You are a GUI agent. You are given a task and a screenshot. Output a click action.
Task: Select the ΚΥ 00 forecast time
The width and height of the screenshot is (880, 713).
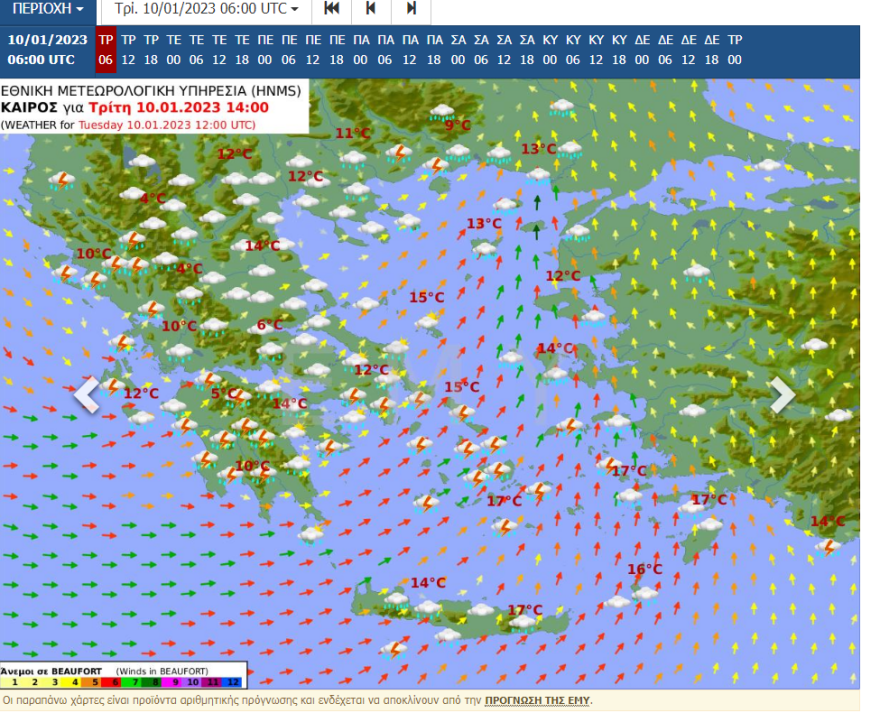tap(550, 50)
